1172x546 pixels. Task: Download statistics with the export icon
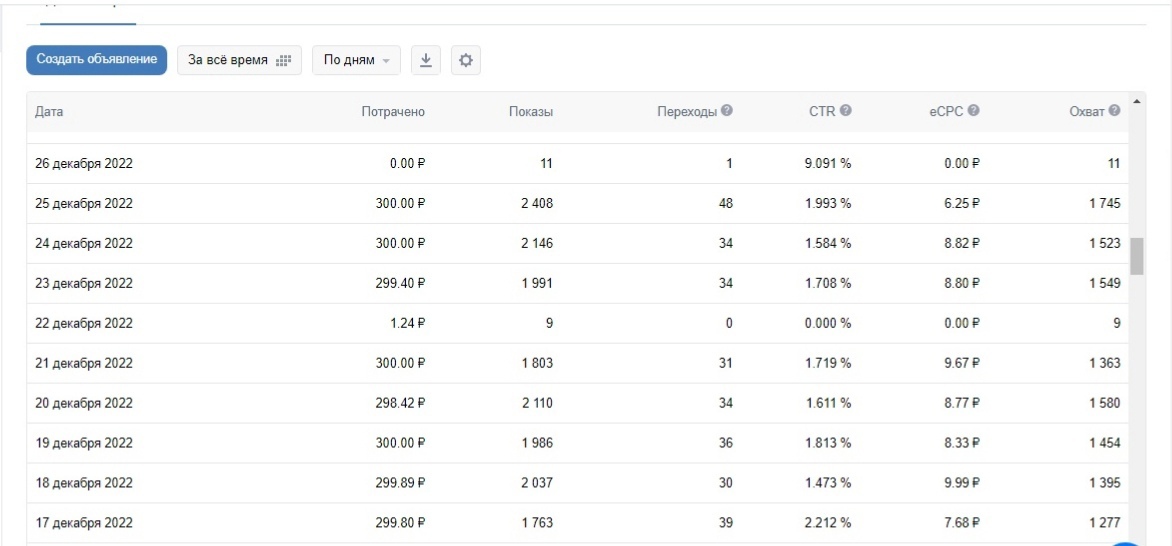[426, 61]
